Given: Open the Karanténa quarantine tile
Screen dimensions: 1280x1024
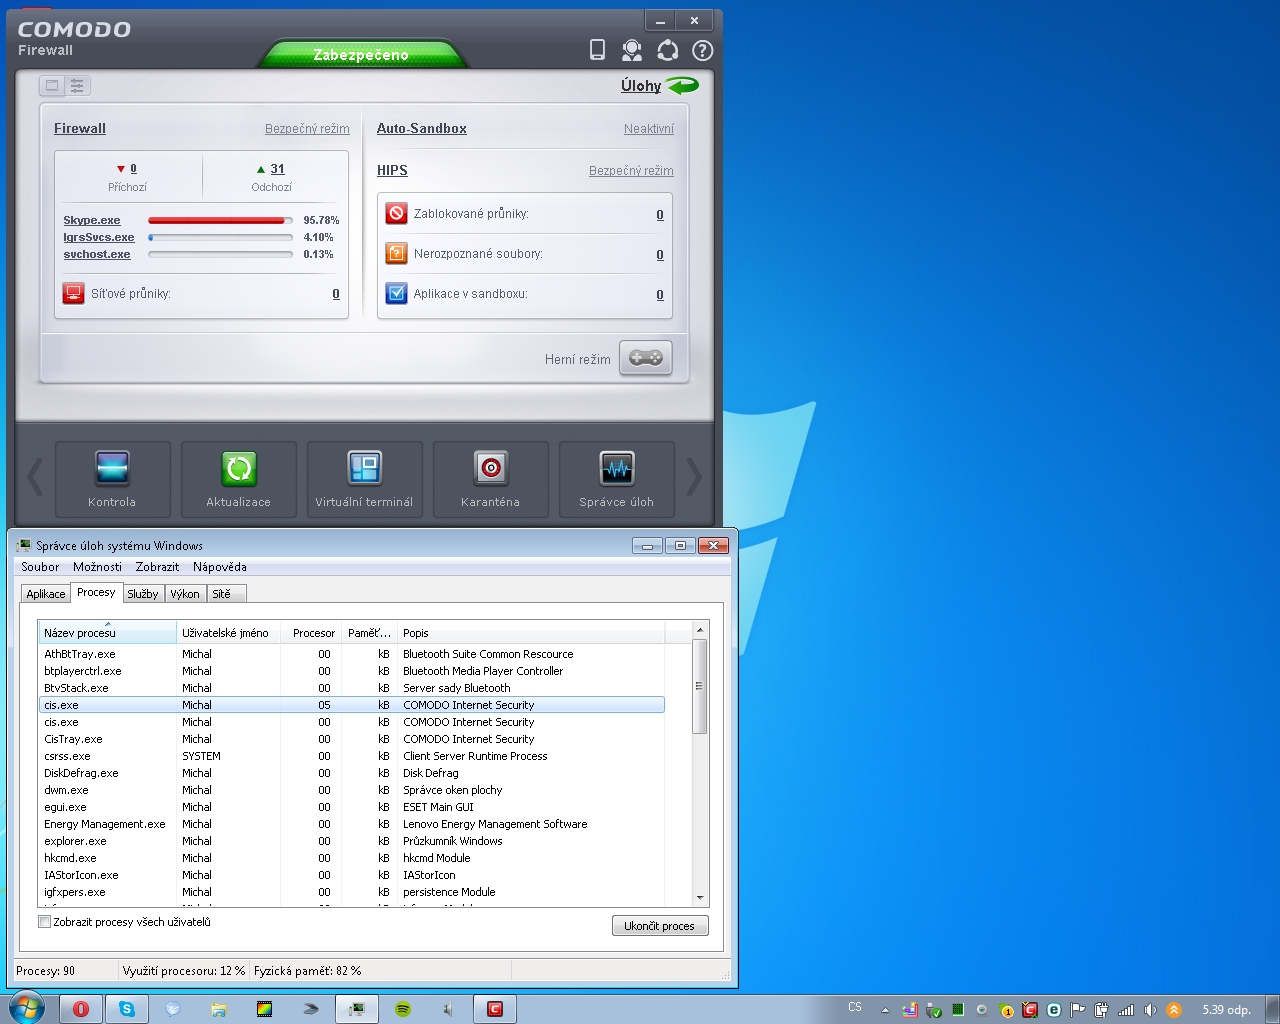Looking at the screenshot, I should click(490, 479).
